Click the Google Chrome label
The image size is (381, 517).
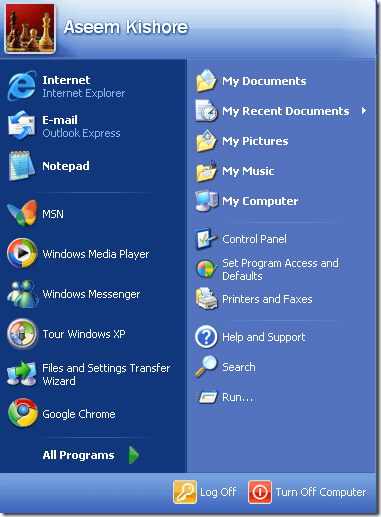[x=79, y=414]
